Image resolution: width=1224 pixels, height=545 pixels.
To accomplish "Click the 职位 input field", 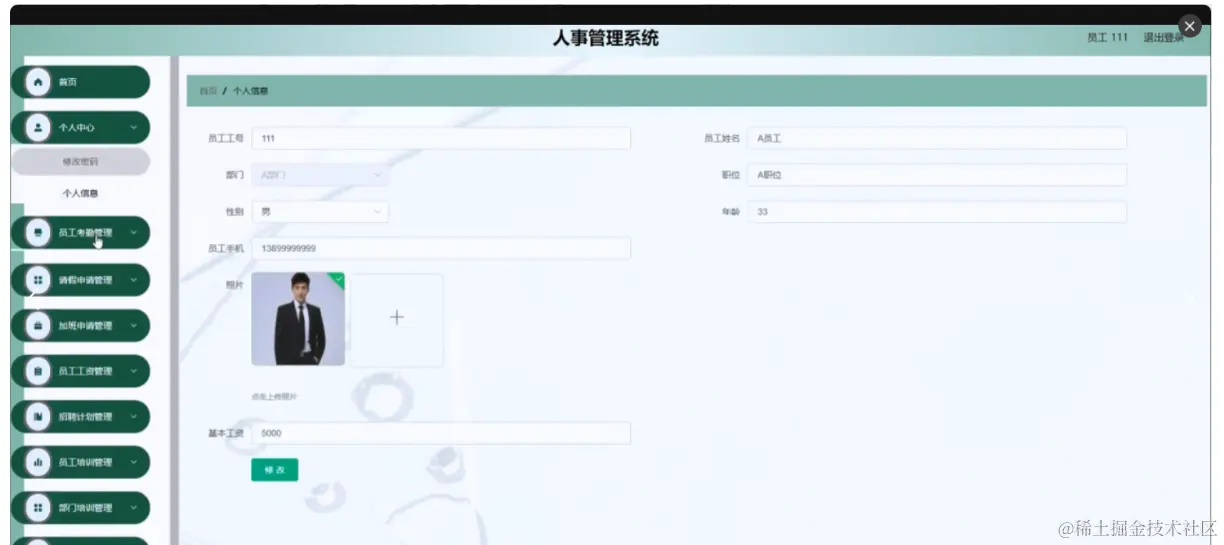I will click(x=937, y=175).
